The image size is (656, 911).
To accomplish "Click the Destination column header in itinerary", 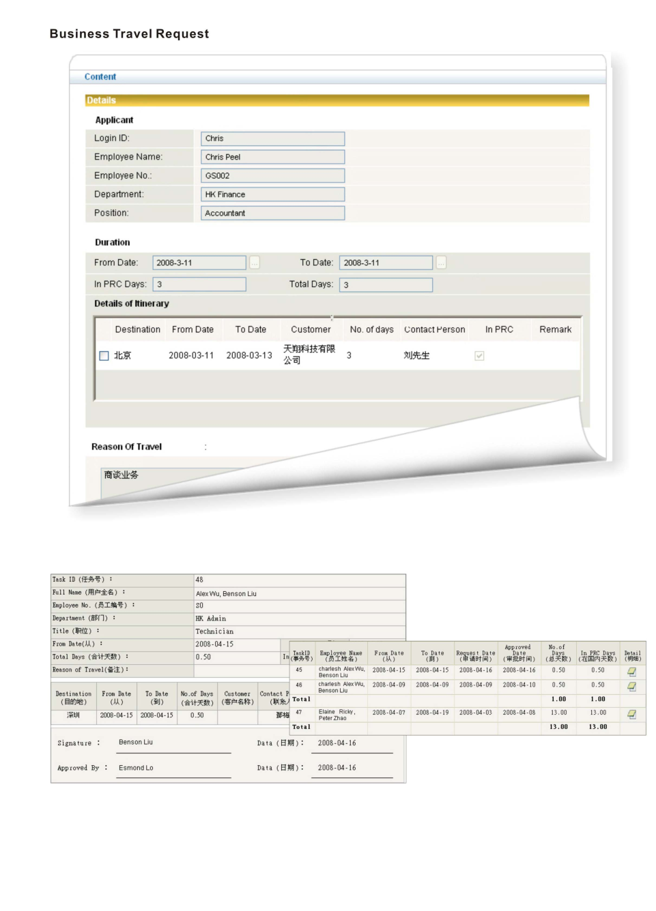I will tap(138, 329).
